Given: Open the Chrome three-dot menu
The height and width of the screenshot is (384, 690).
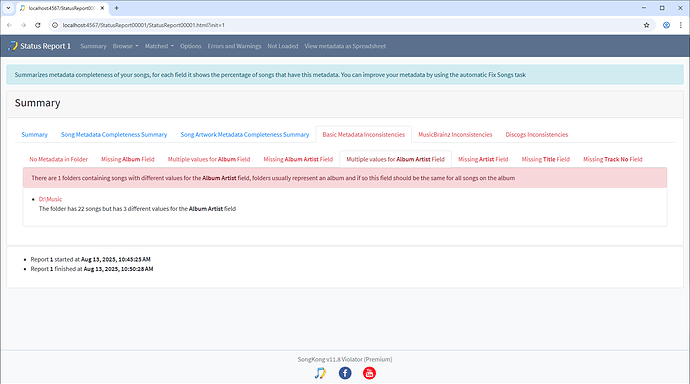Looking at the screenshot, I should (x=680, y=25).
